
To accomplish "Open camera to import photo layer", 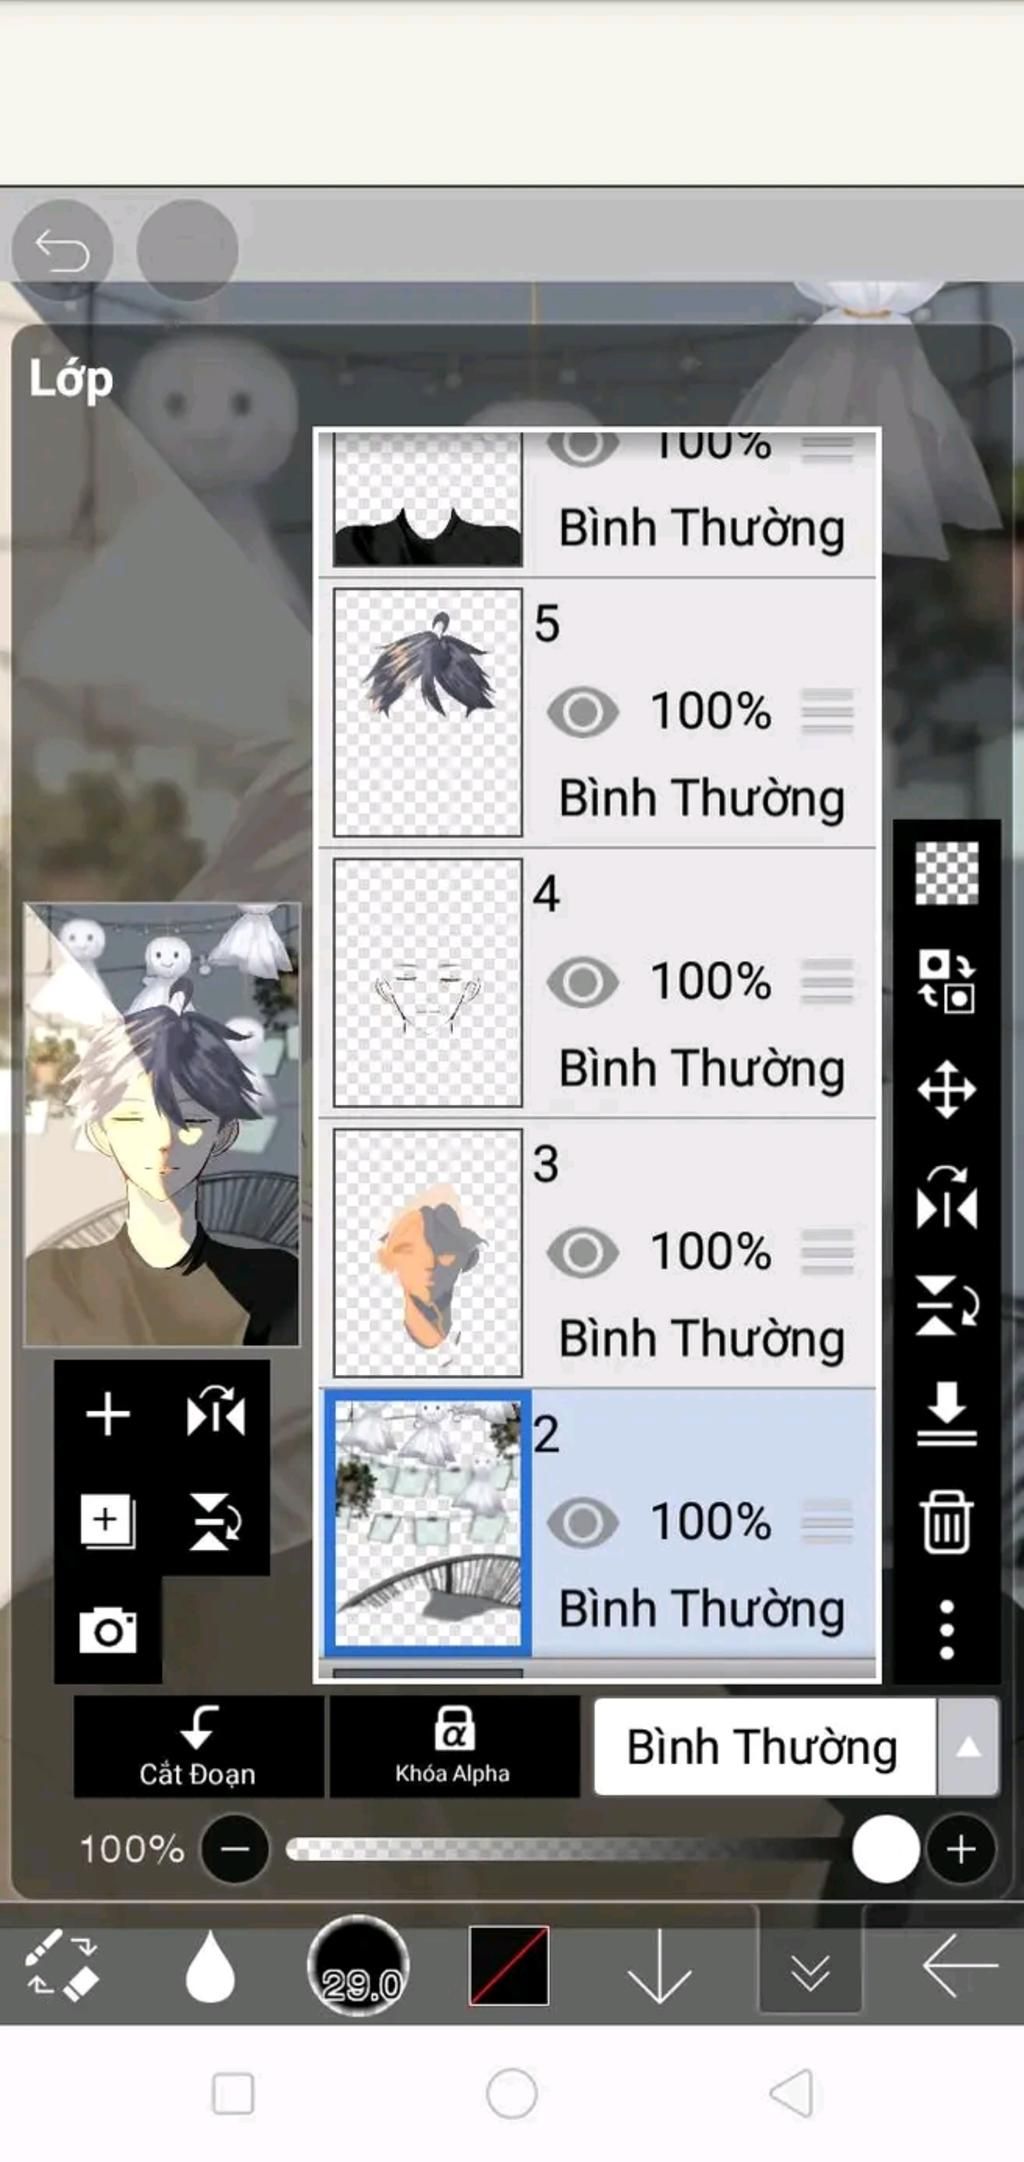I will tap(108, 1630).
